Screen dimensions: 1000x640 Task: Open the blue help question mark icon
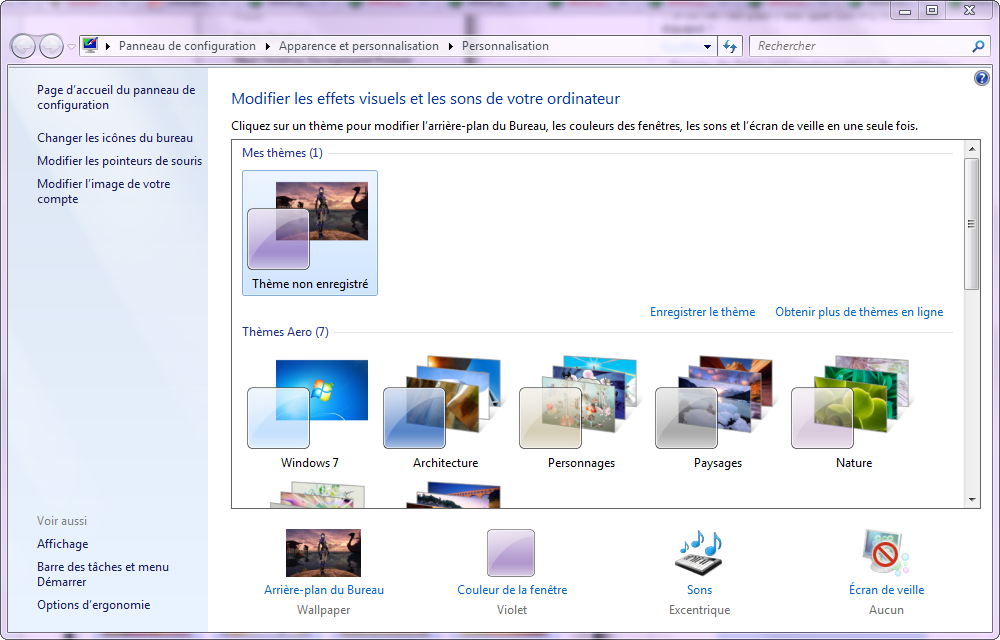[982, 78]
